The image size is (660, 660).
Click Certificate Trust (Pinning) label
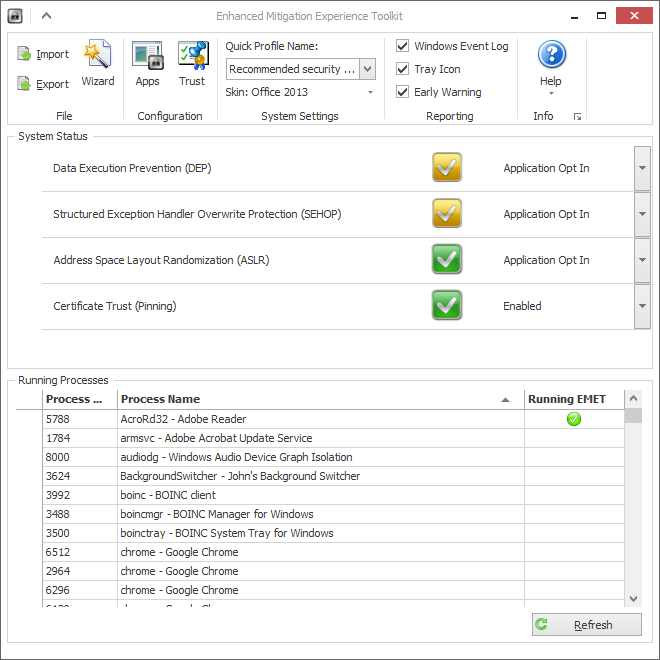click(x=114, y=306)
